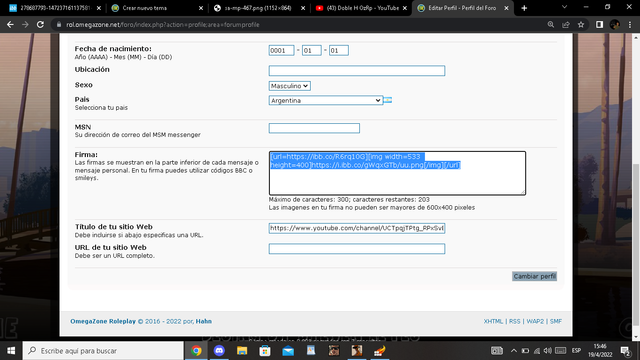Viewport: 640px width, 360px height.
Task: Switch to the sa-mp-467.png tab
Action: pyautogui.click(x=260, y=8)
